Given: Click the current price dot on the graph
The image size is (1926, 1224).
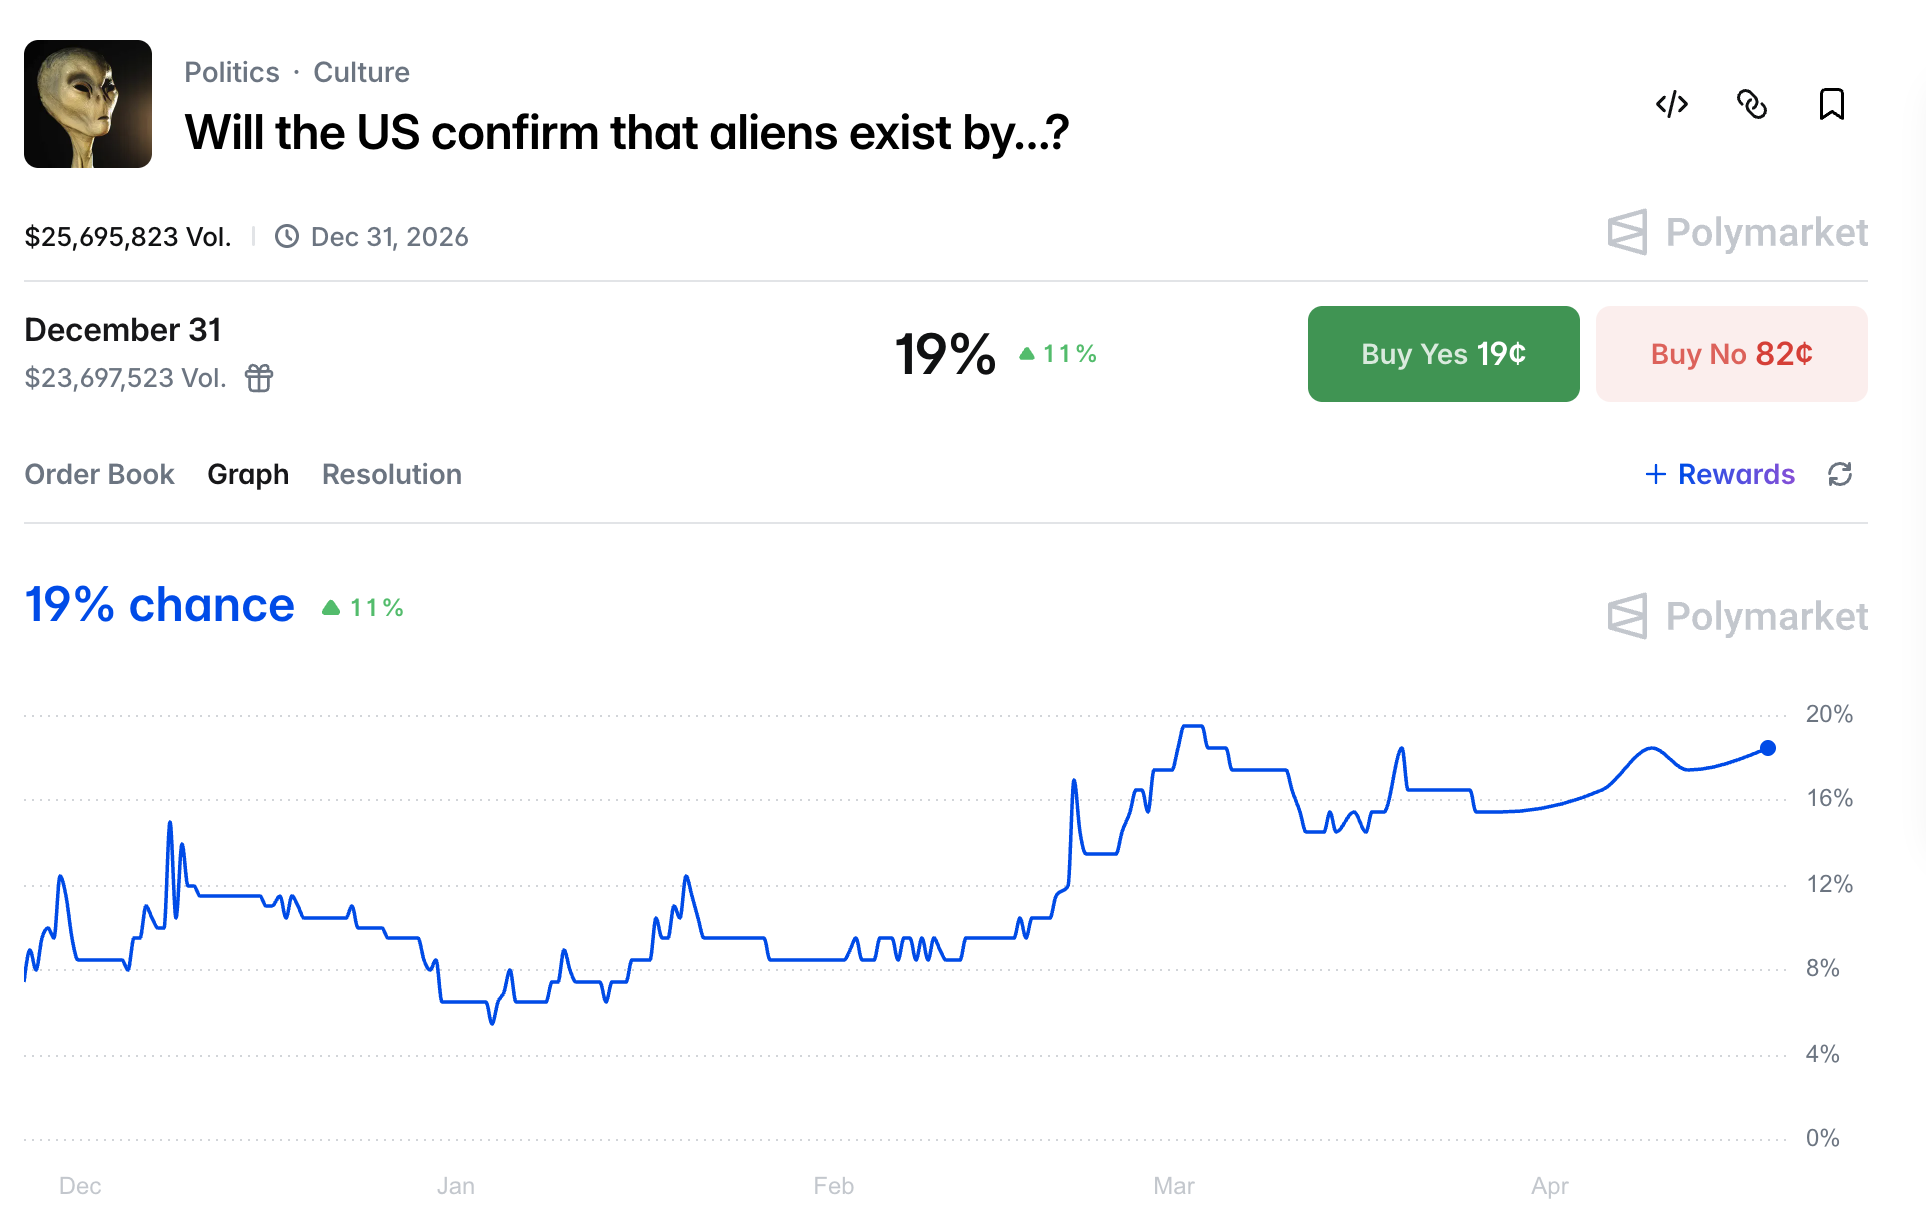Looking at the screenshot, I should click(x=1768, y=748).
